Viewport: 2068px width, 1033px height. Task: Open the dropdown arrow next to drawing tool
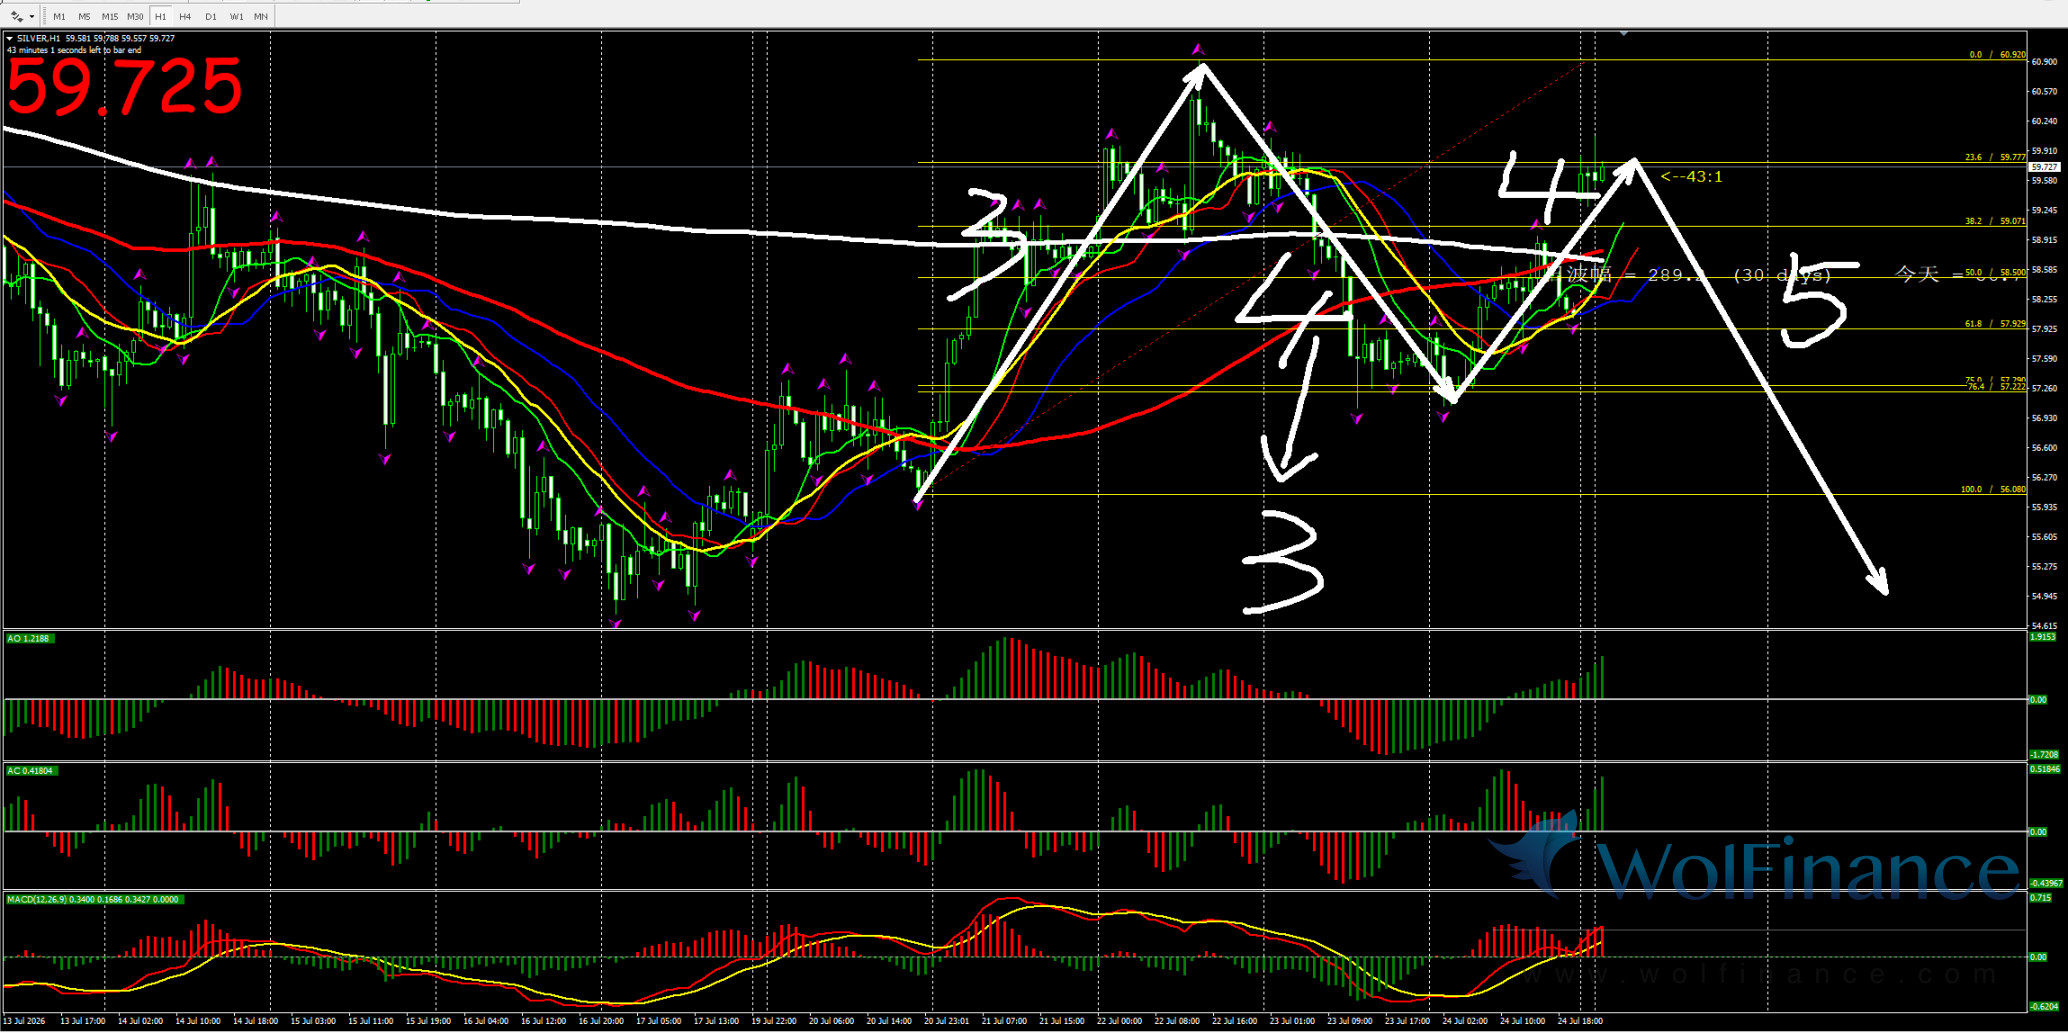32,16
